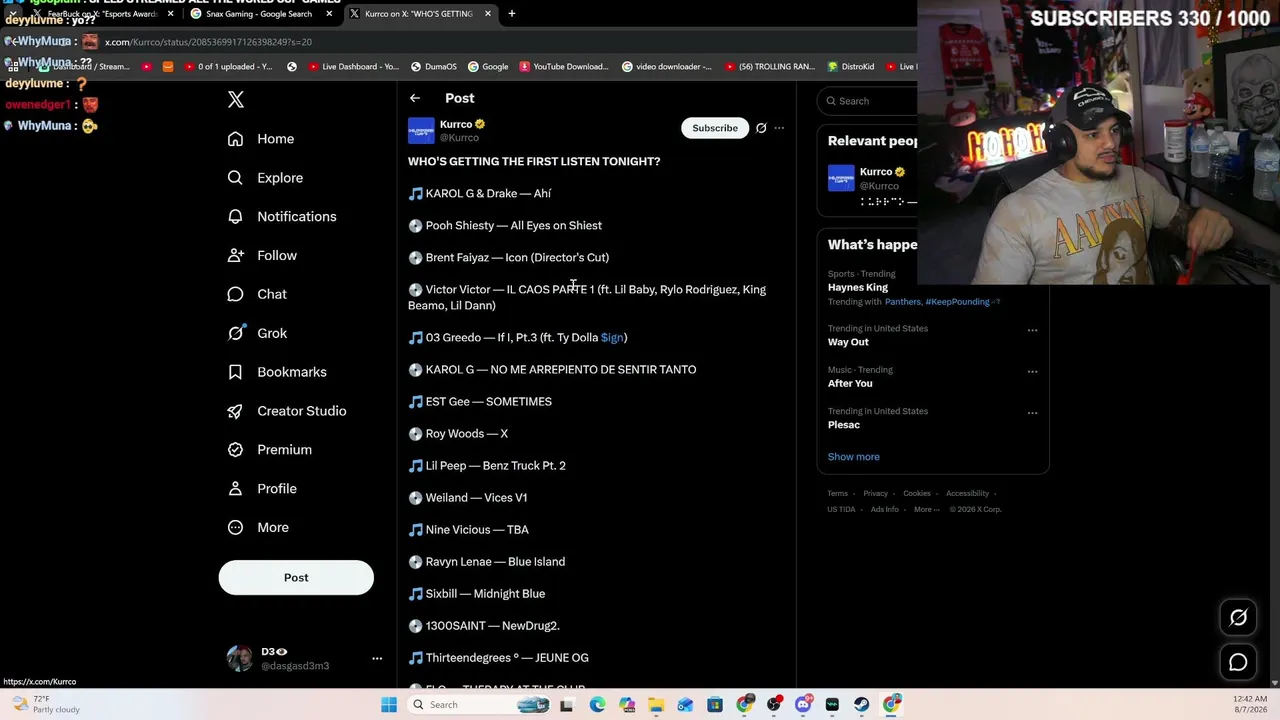This screenshot has height=720, width=1280.
Task: Open the Follow page
Action: [262, 256]
